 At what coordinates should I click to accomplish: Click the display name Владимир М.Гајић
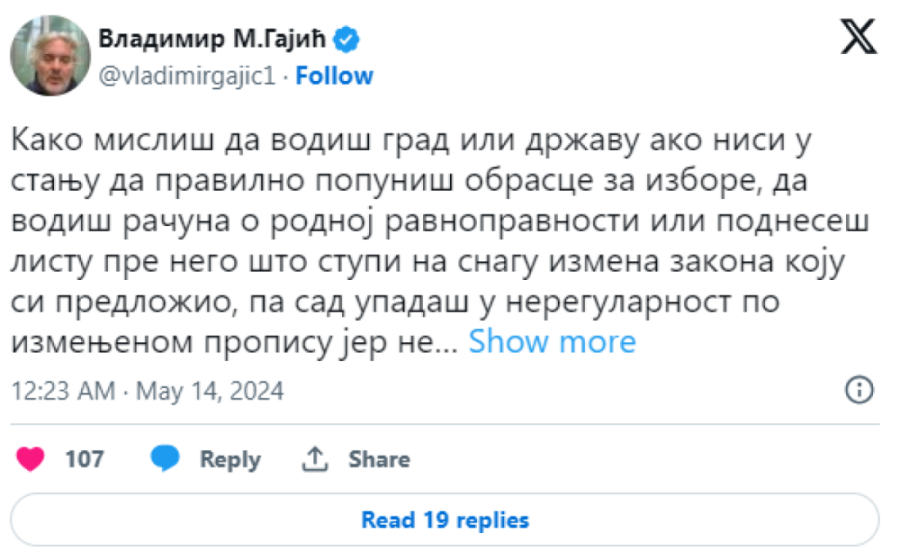[x=214, y=40]
